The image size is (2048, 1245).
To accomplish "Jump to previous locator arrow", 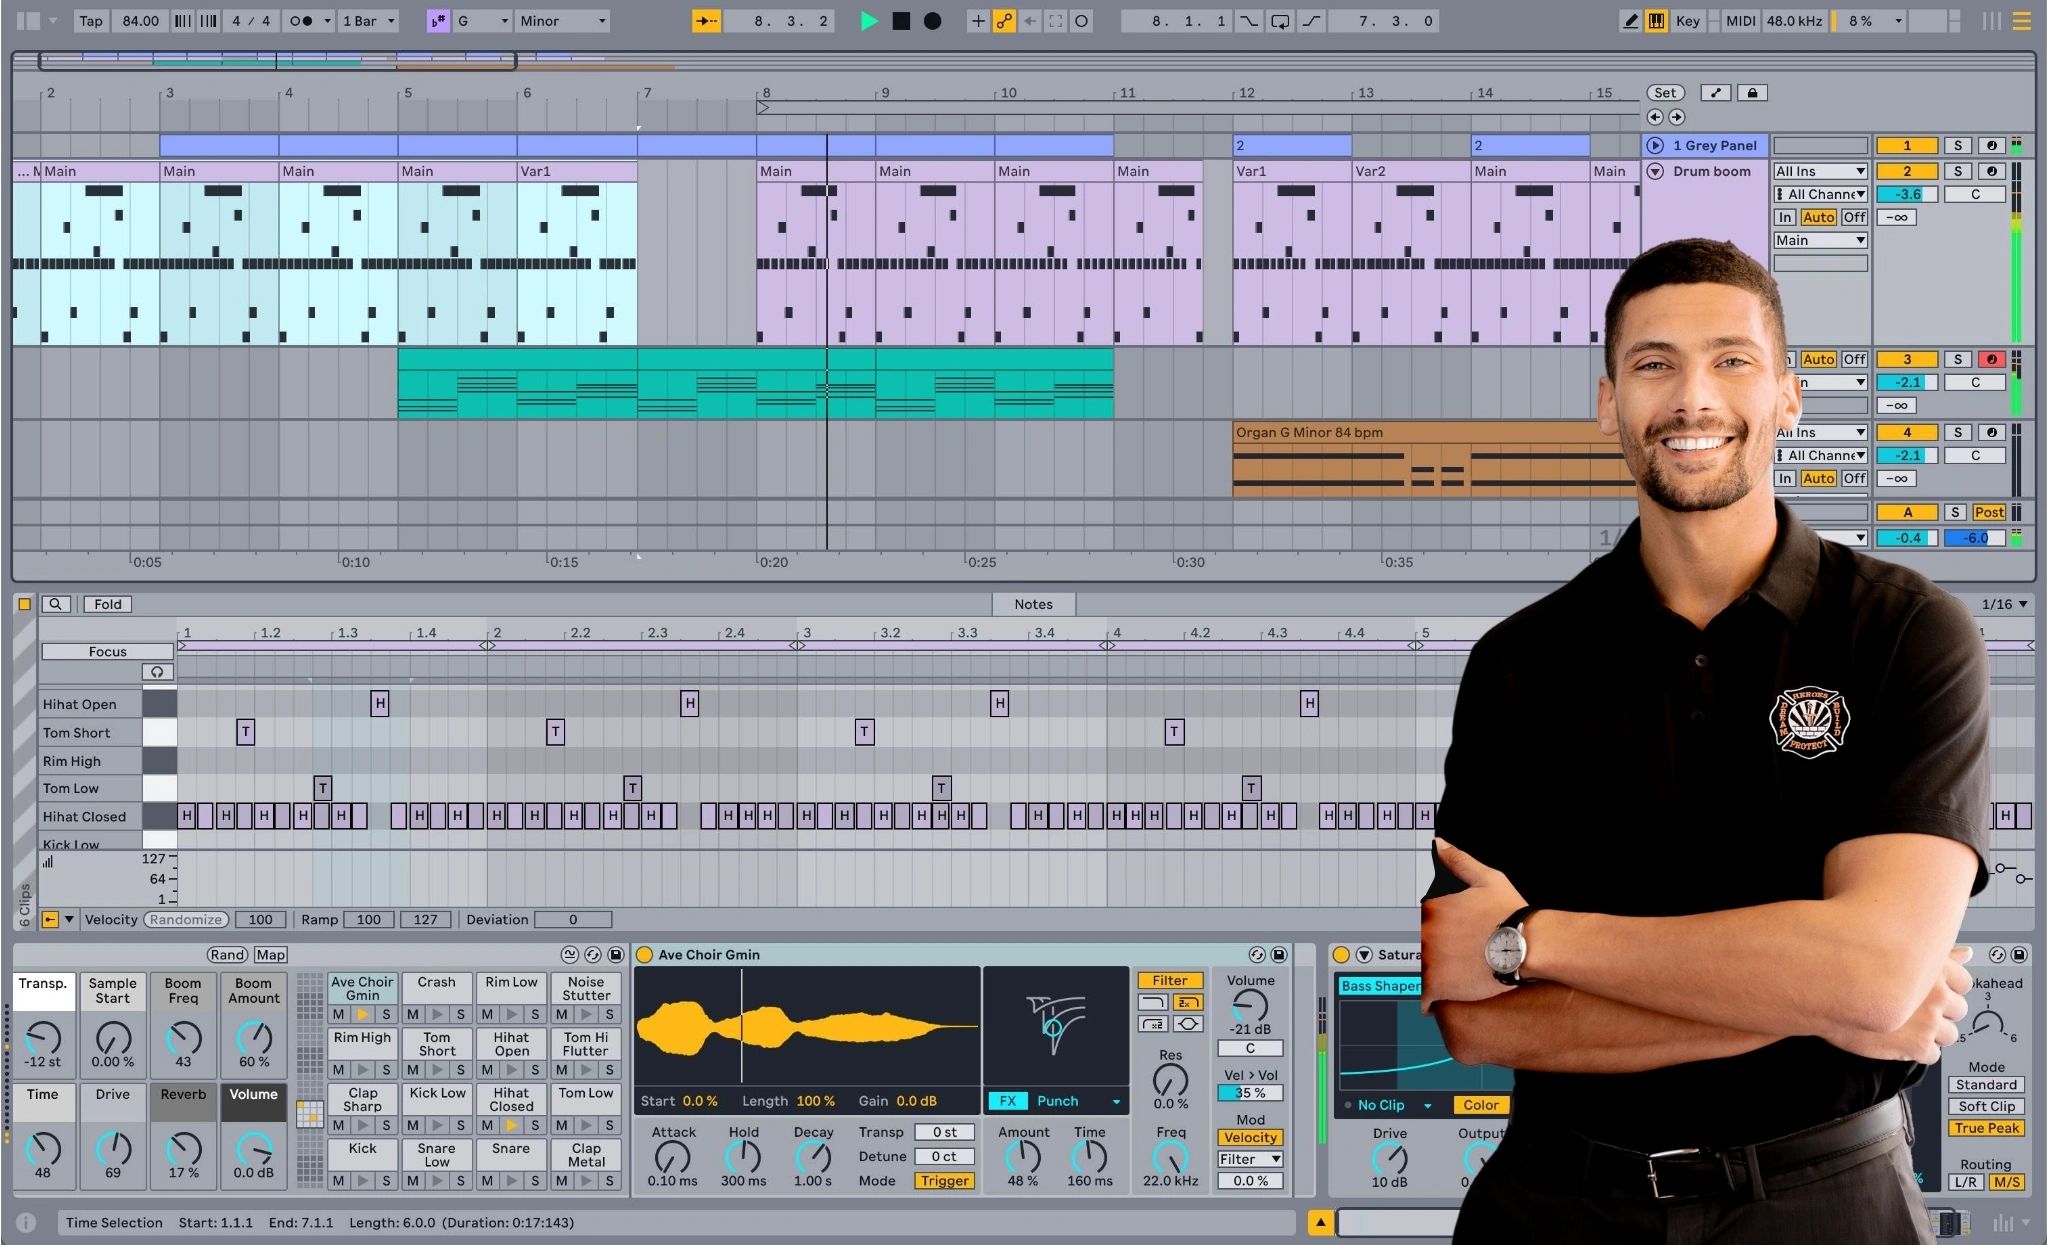I will [x=1656, y=117].
